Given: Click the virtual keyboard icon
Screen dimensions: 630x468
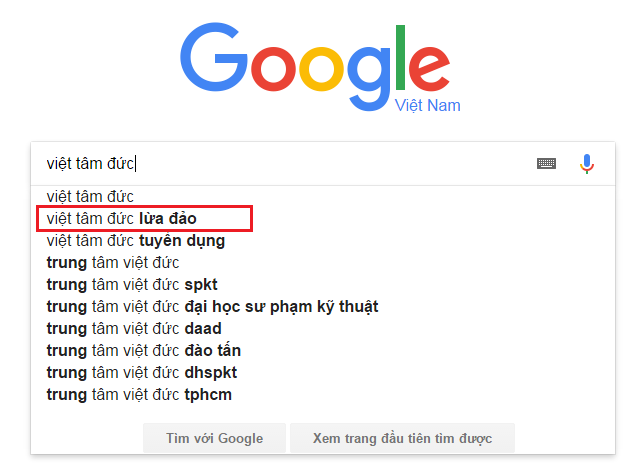Looking at the screenshot, I should (x=546, y=163).
